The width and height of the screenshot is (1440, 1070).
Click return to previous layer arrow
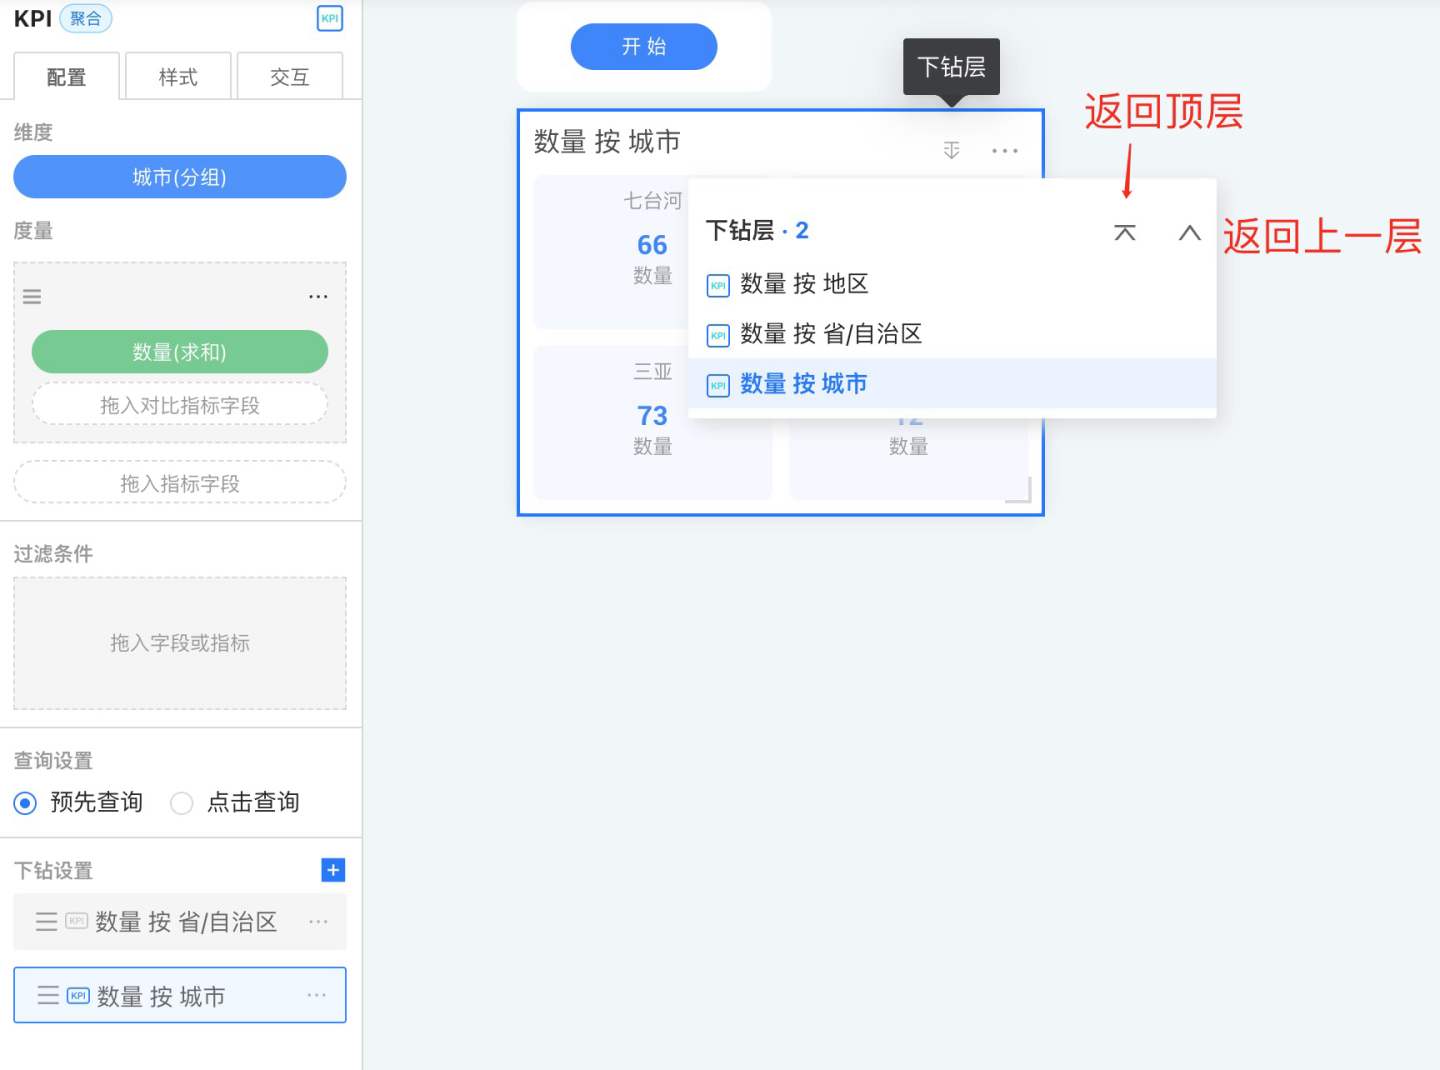point(1189,233)
